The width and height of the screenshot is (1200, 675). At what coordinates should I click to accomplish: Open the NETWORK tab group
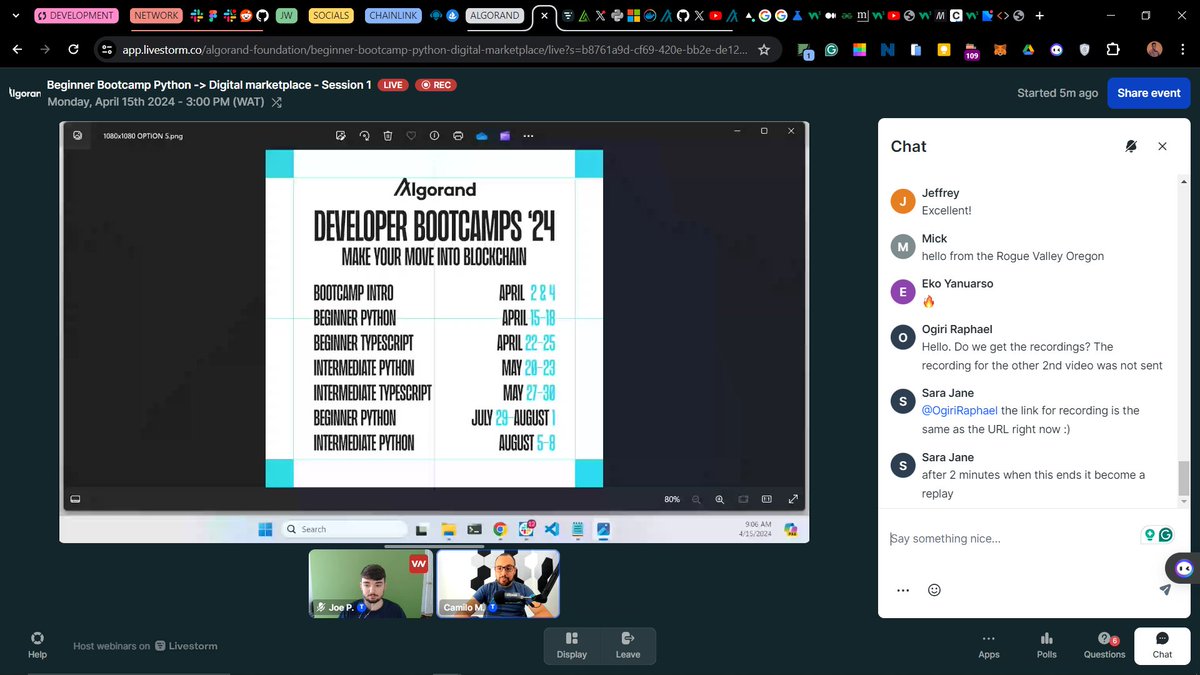point(155,16)
